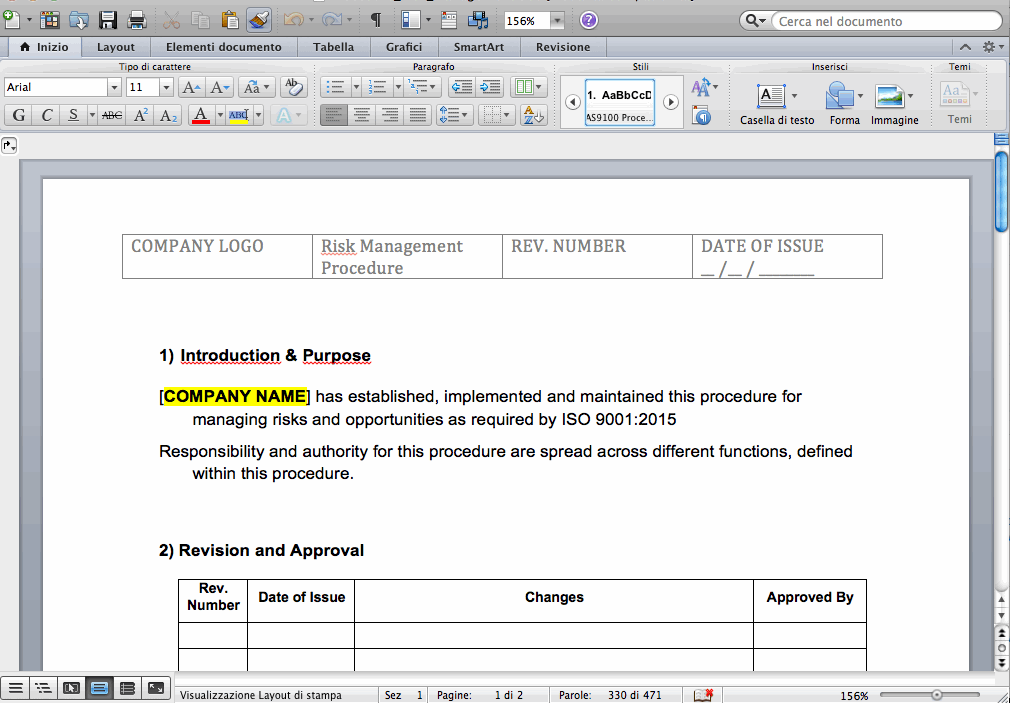The height and width of the screenshot is (703, 1010).
Task: Click the zoom slider in status bar
Action: pyautogui.click(x=937, y=695)
